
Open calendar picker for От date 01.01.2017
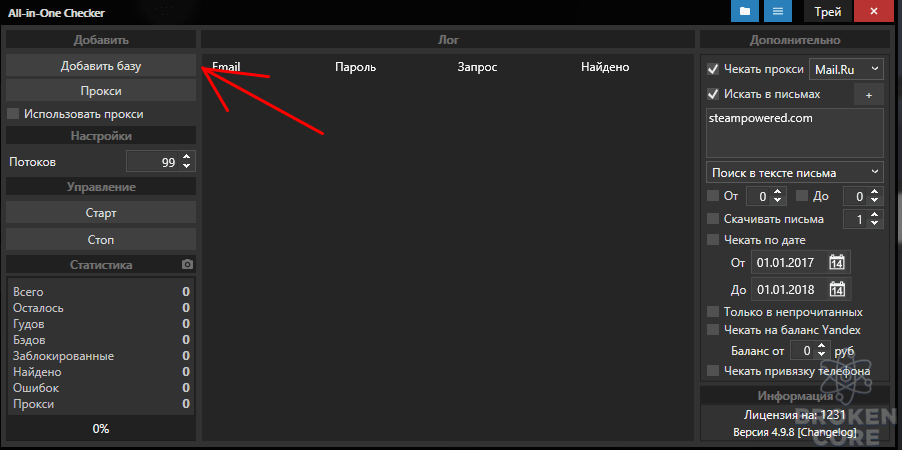836,262
